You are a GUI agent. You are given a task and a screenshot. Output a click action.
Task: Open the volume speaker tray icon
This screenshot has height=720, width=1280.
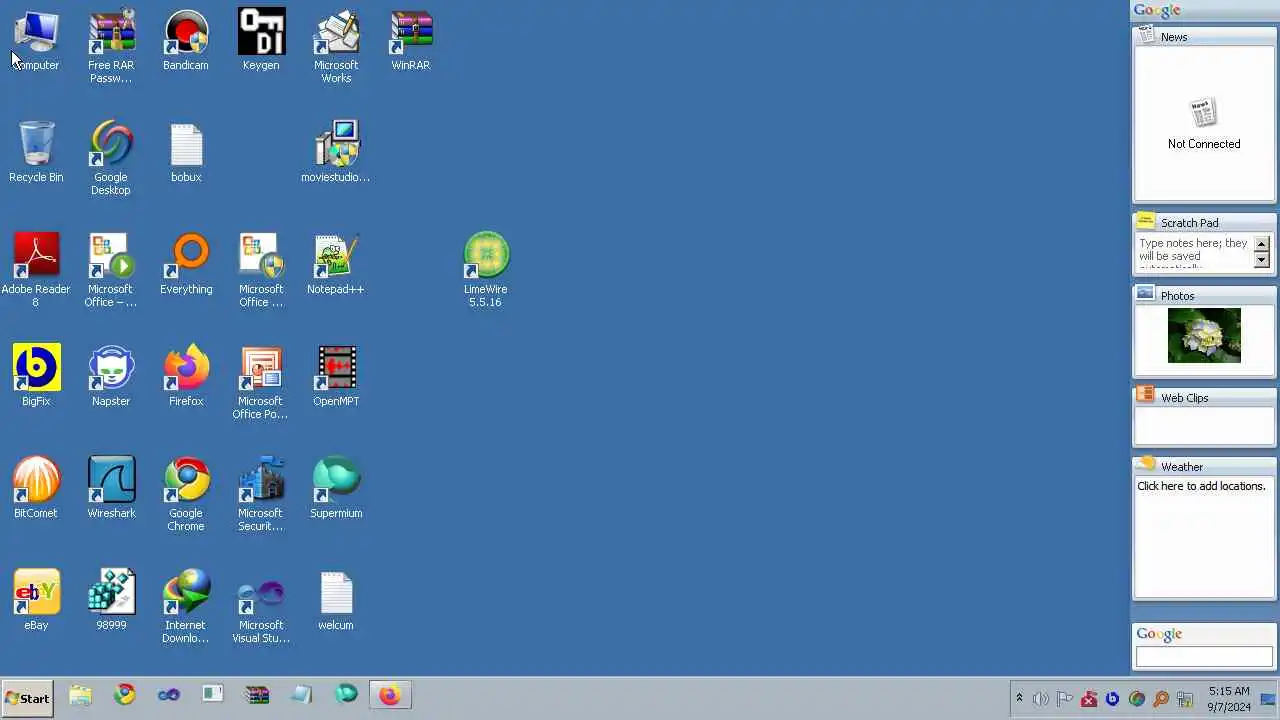coord(1041,699)
